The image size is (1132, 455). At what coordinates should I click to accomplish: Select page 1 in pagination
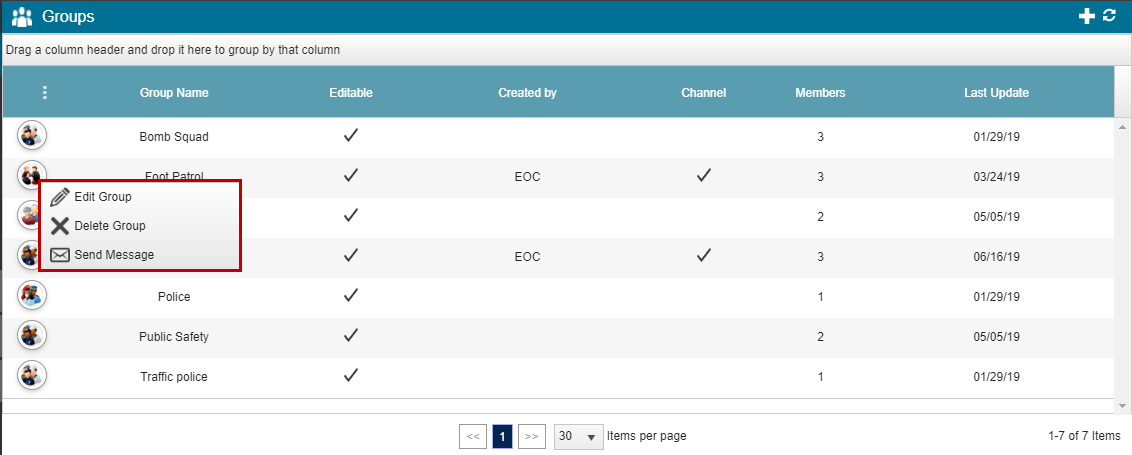pos(502,436)
